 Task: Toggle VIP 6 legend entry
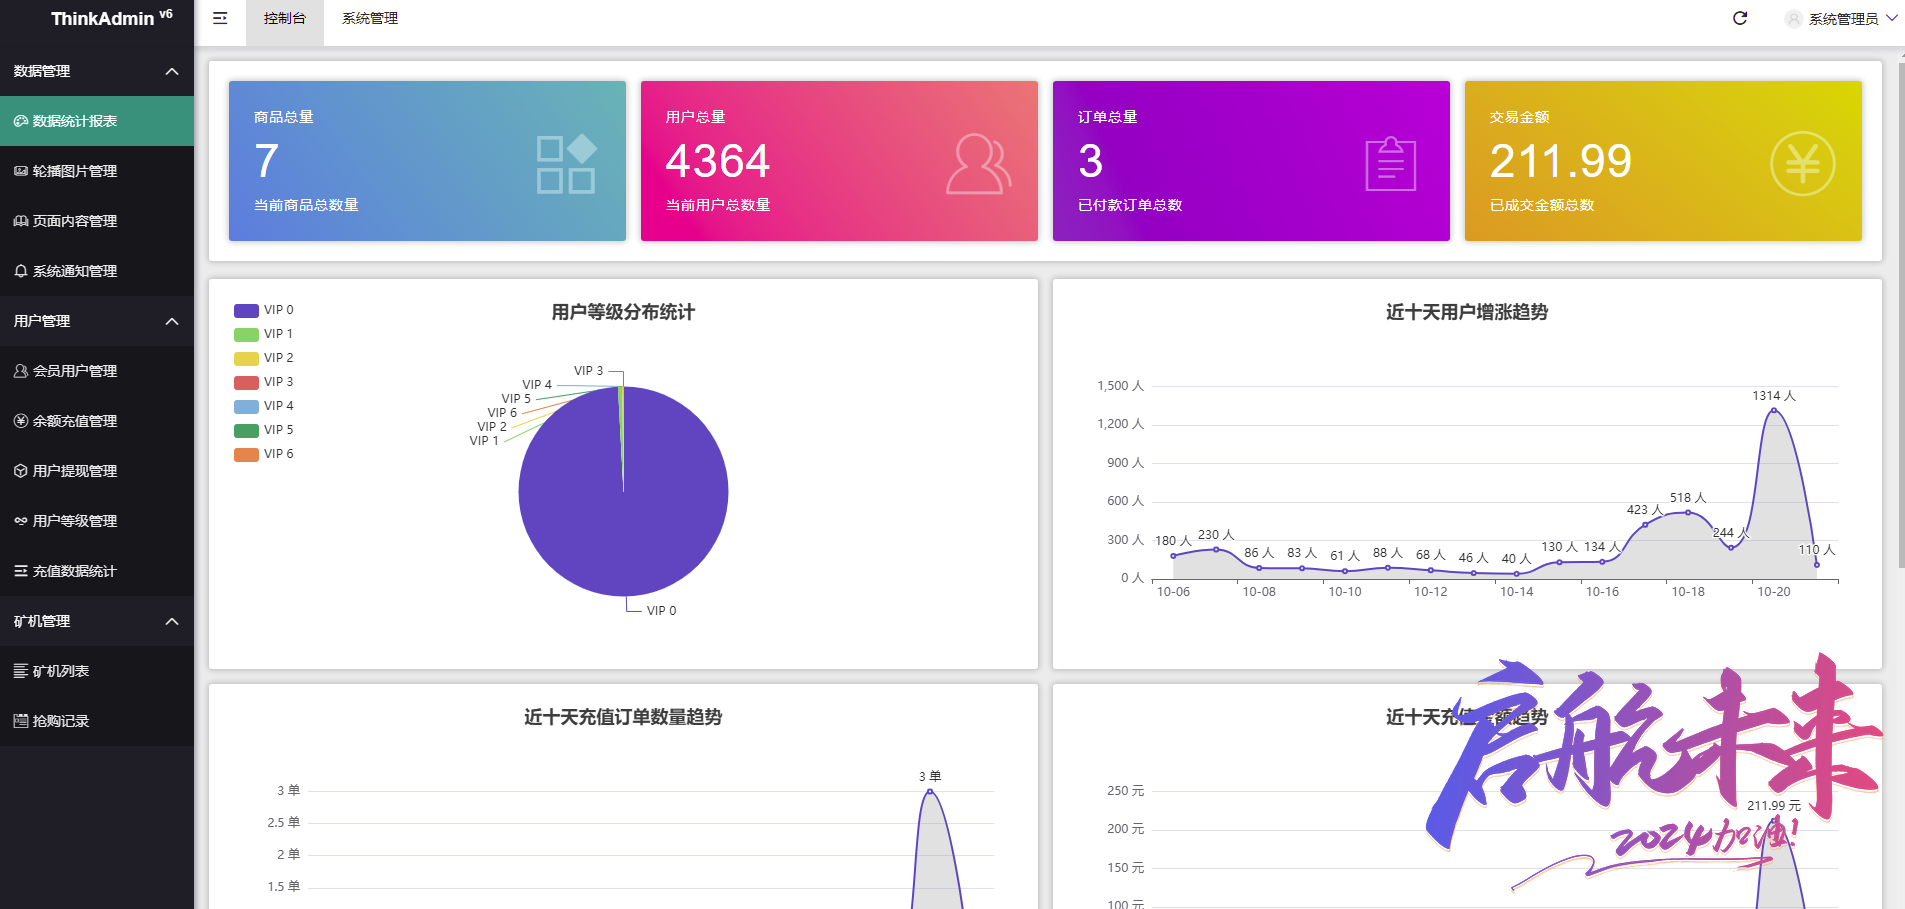(x=264, y=454)
